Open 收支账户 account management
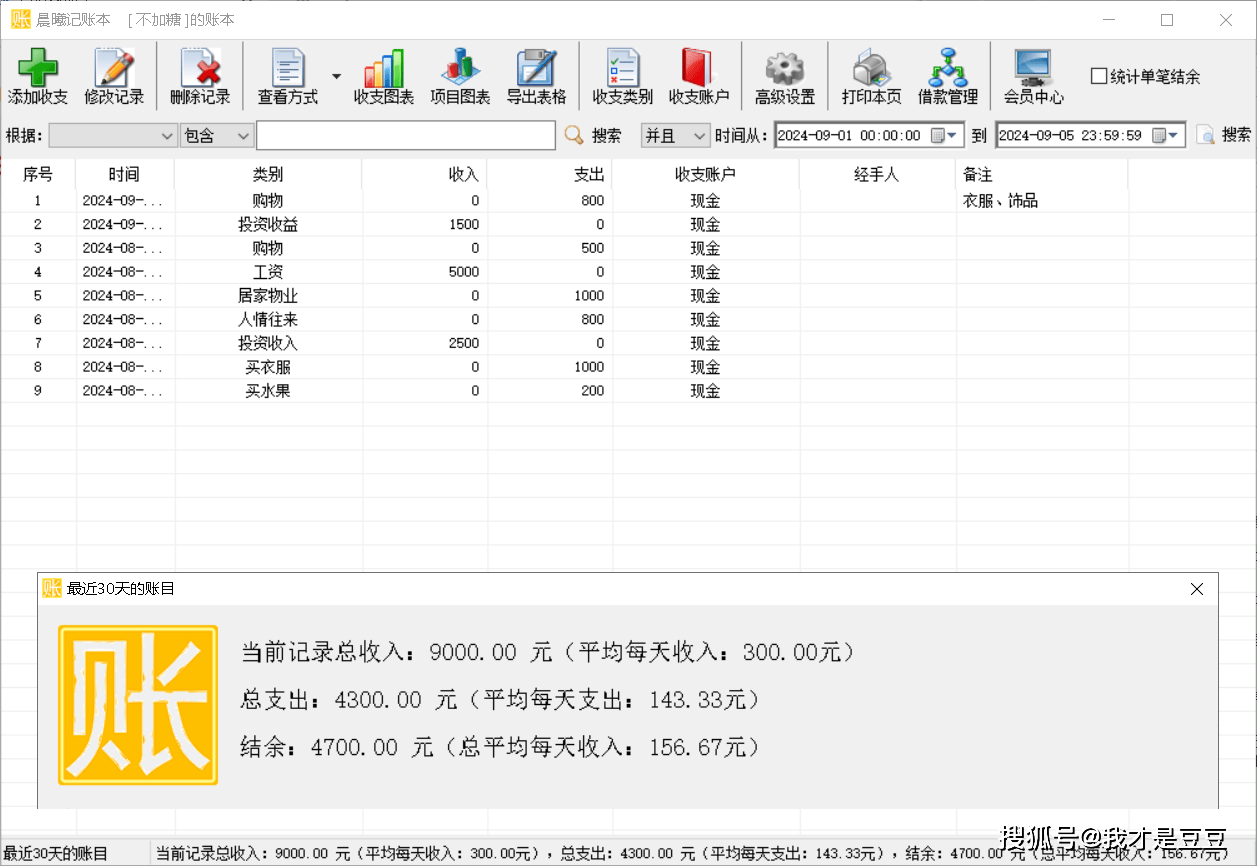Image resolution: width=1257 pixels, height=866 pixels. point(697,75)
